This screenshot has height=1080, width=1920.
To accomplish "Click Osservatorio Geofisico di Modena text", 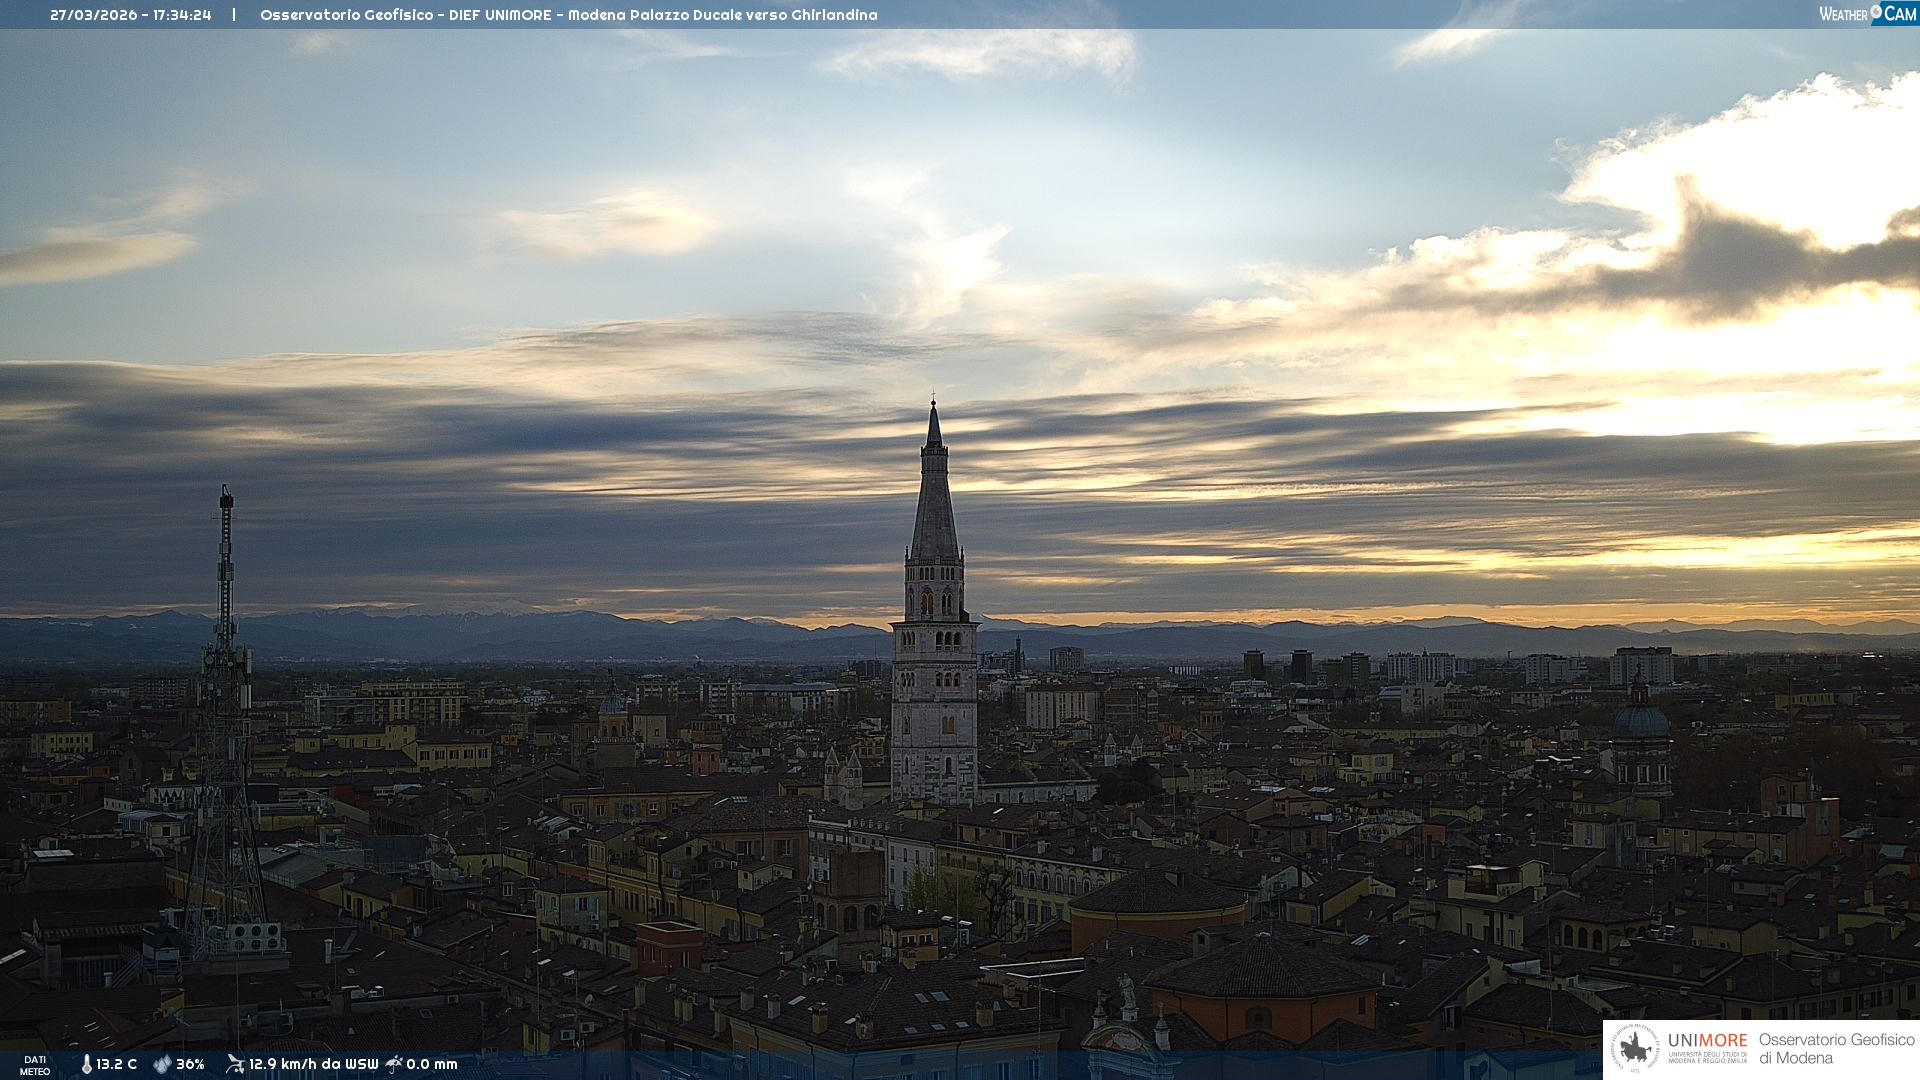I will point(1836,1048).
